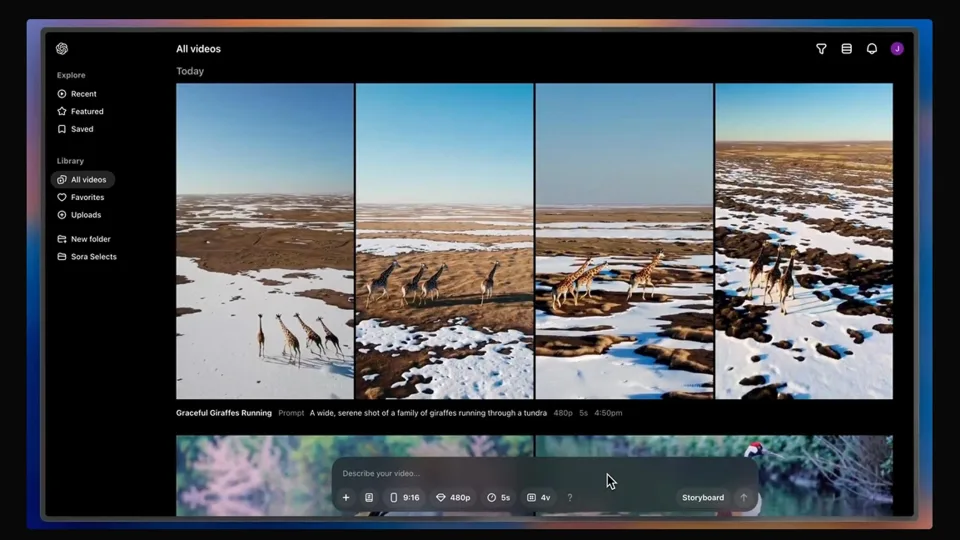Open the filter funnel icon
The image size is (960, 540).
click(821, 49)
